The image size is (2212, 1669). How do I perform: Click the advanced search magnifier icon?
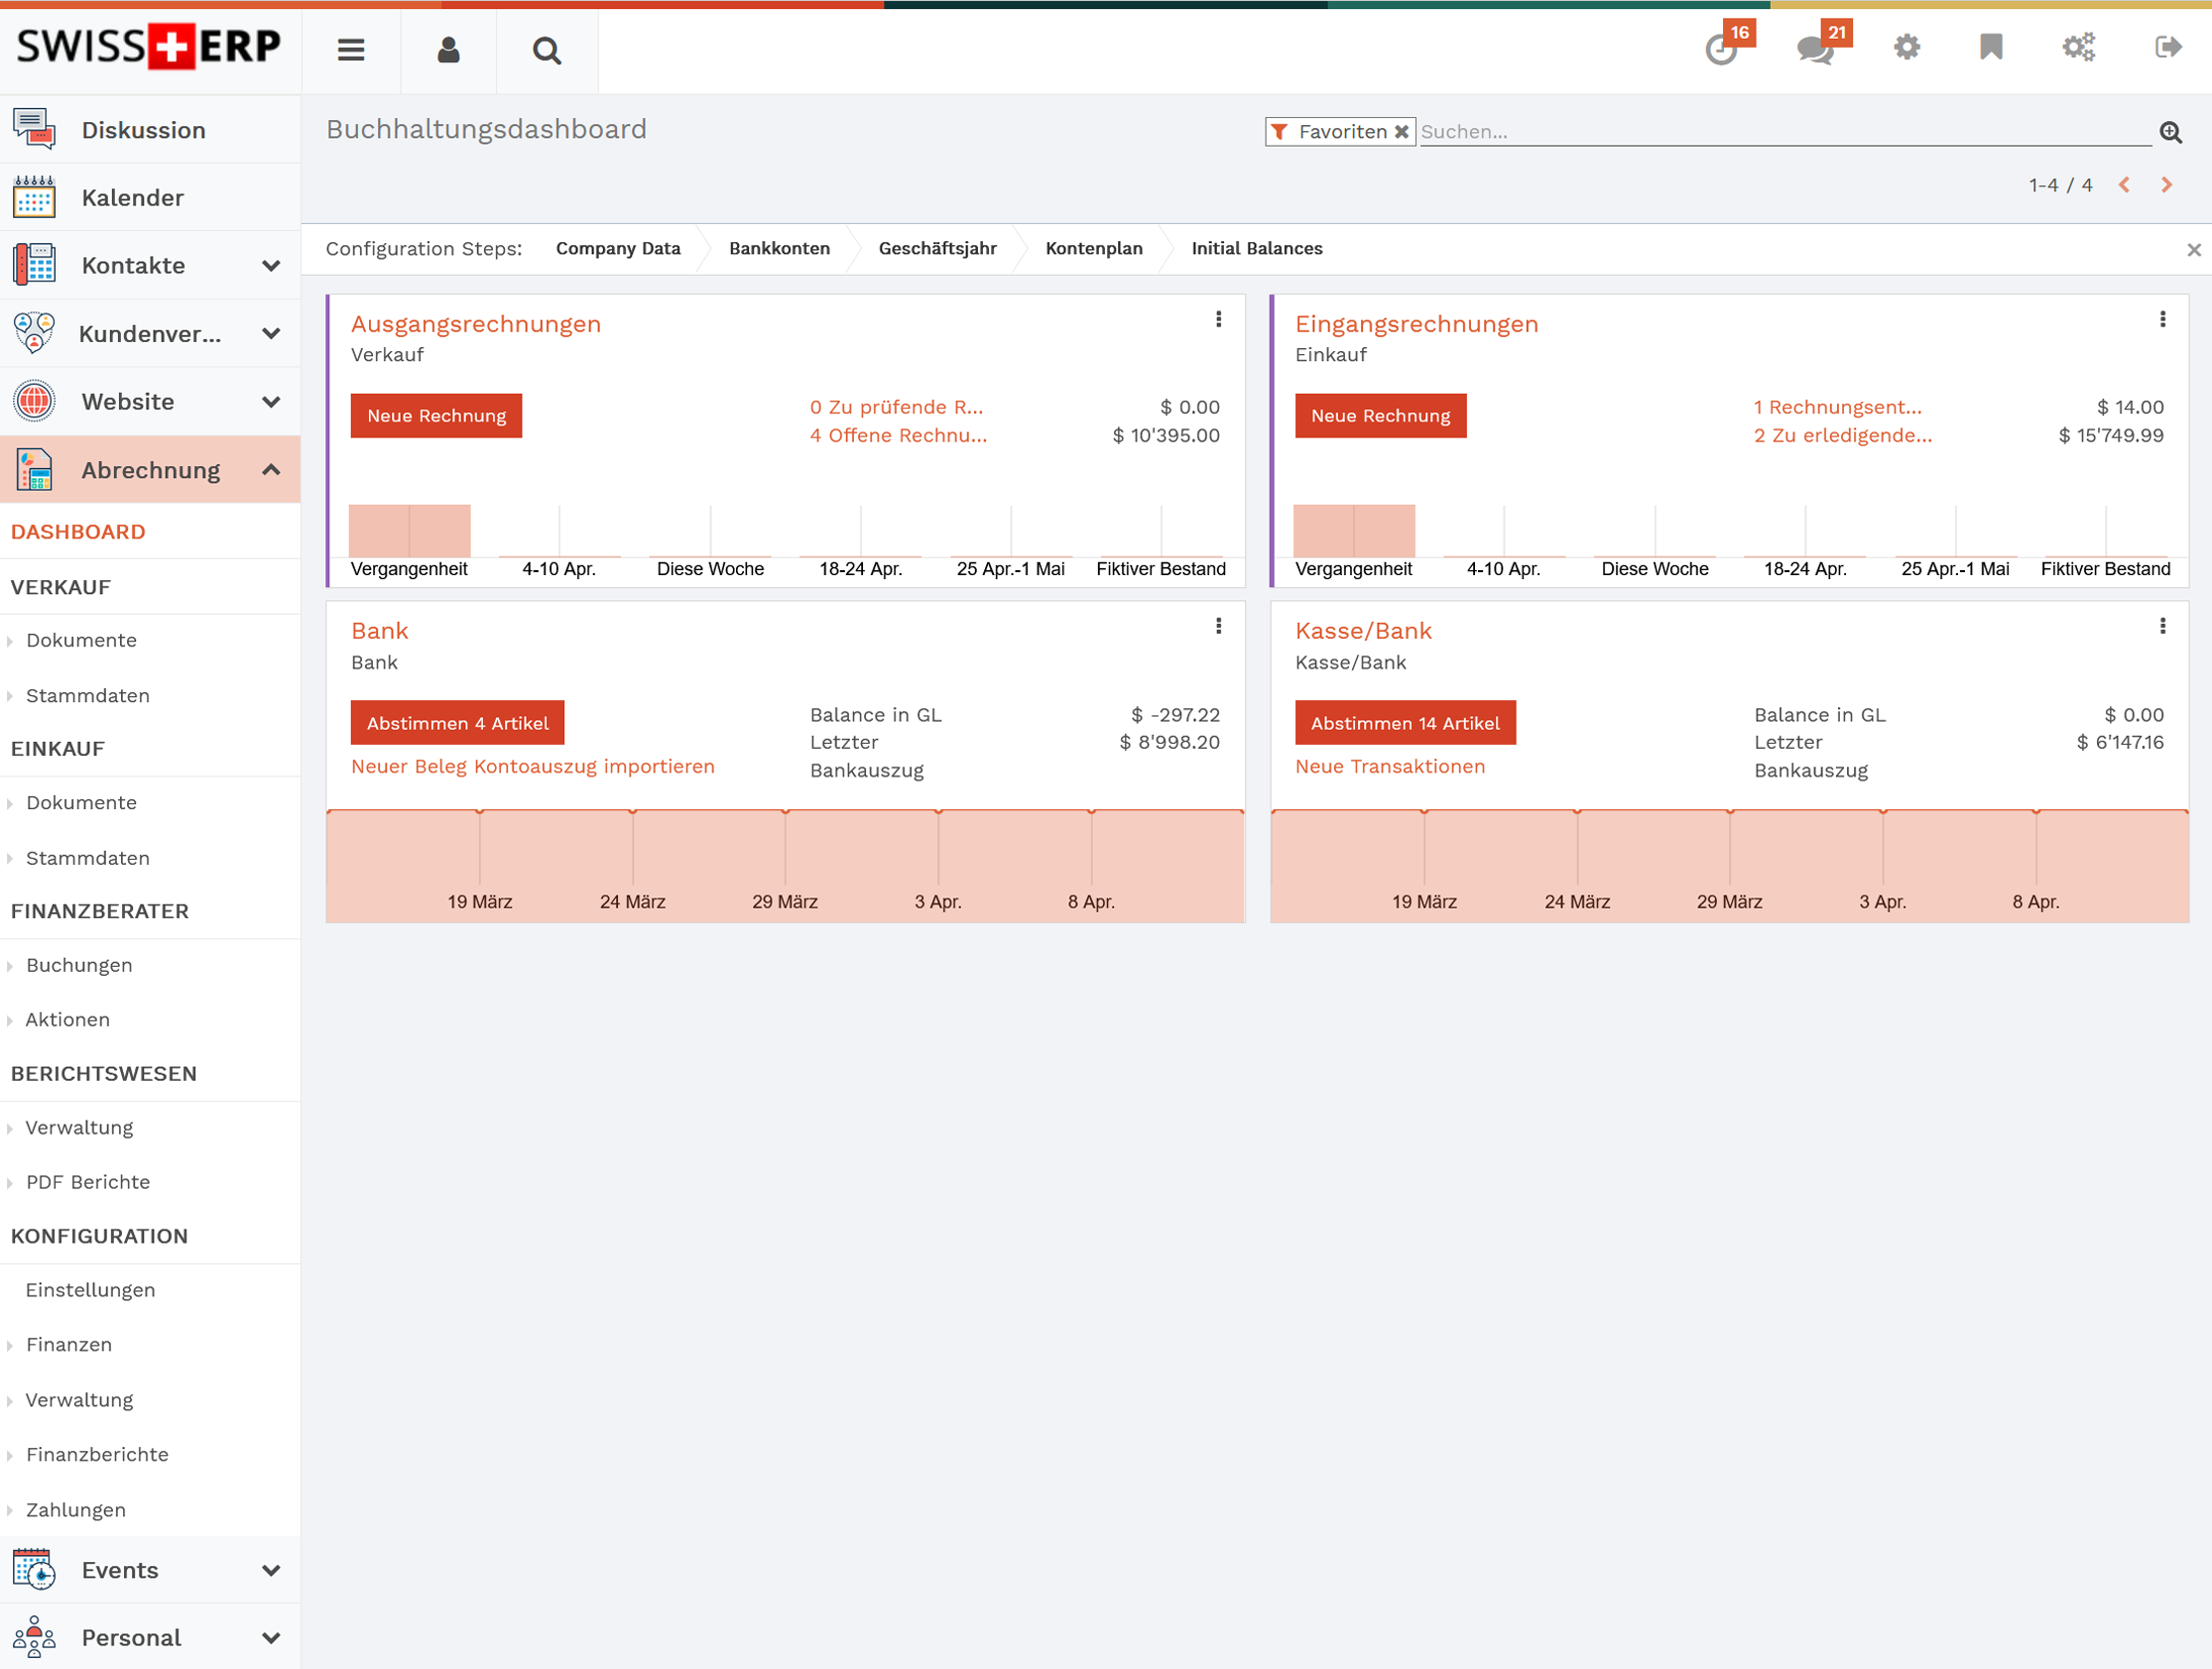click(x=2169, y=132)
